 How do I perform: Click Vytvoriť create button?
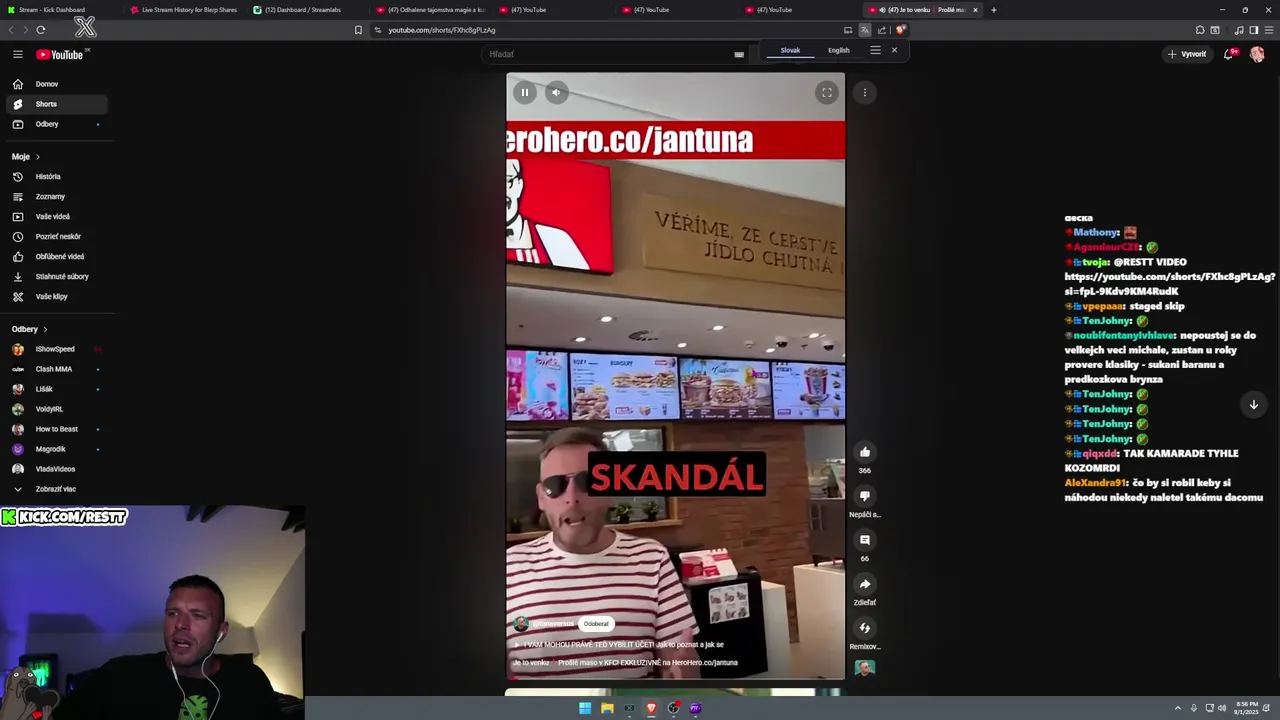pos(1187,54)
